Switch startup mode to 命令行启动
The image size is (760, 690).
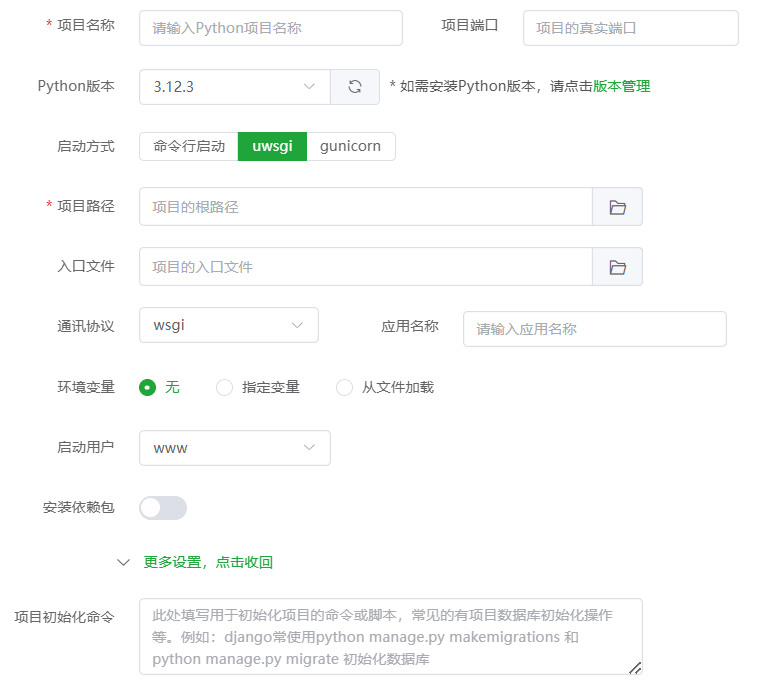(x=189, y=146)
